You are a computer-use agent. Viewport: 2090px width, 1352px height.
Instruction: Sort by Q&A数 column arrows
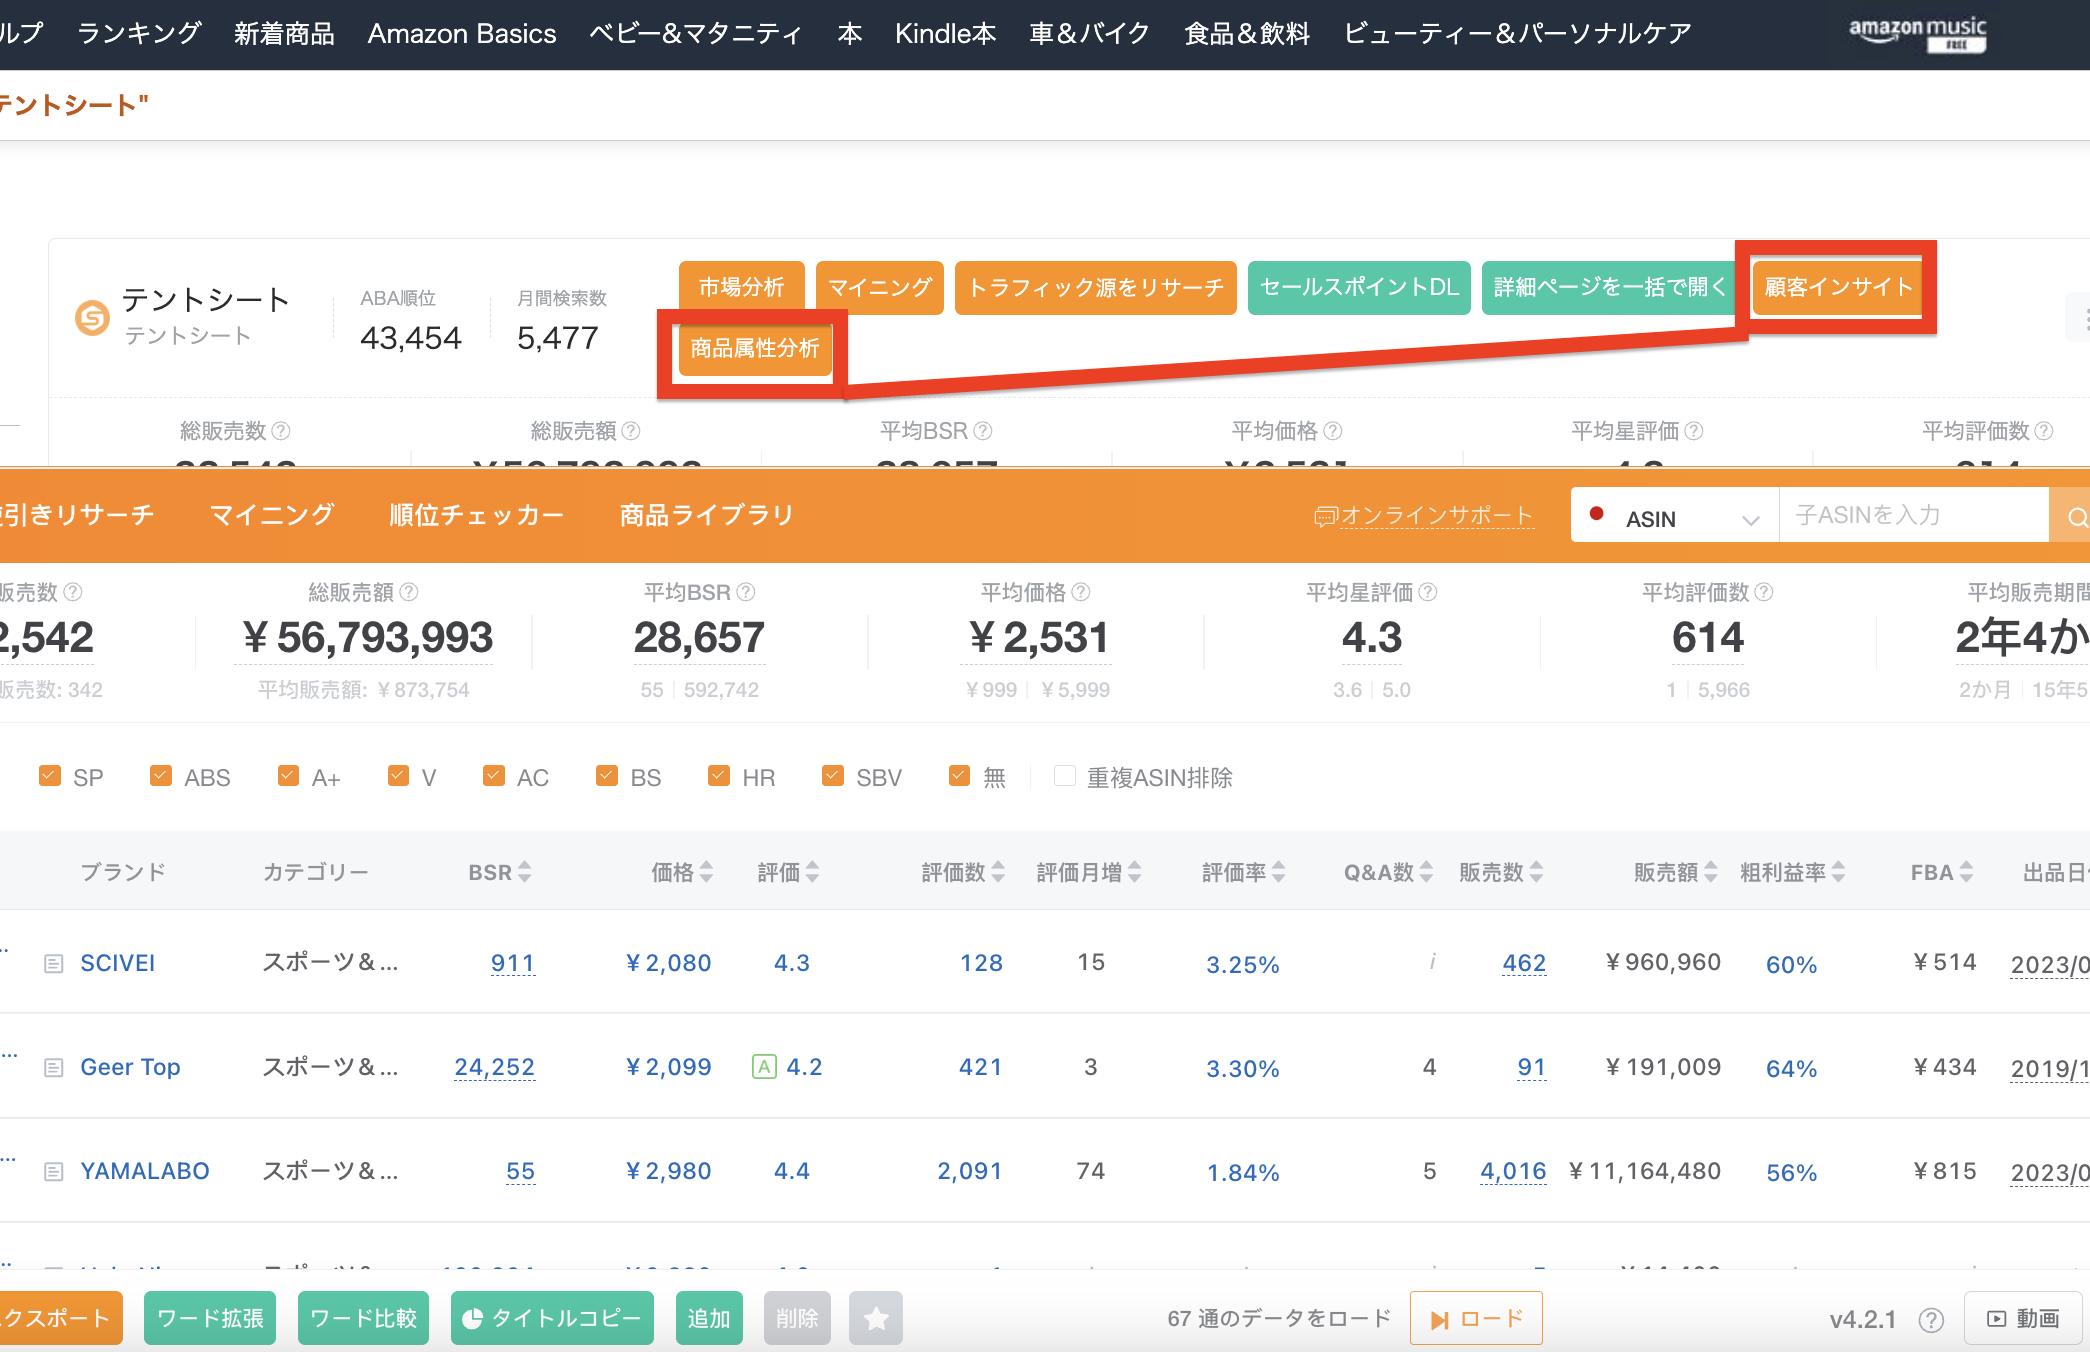pyautogui.click(x=1427, y=872)
